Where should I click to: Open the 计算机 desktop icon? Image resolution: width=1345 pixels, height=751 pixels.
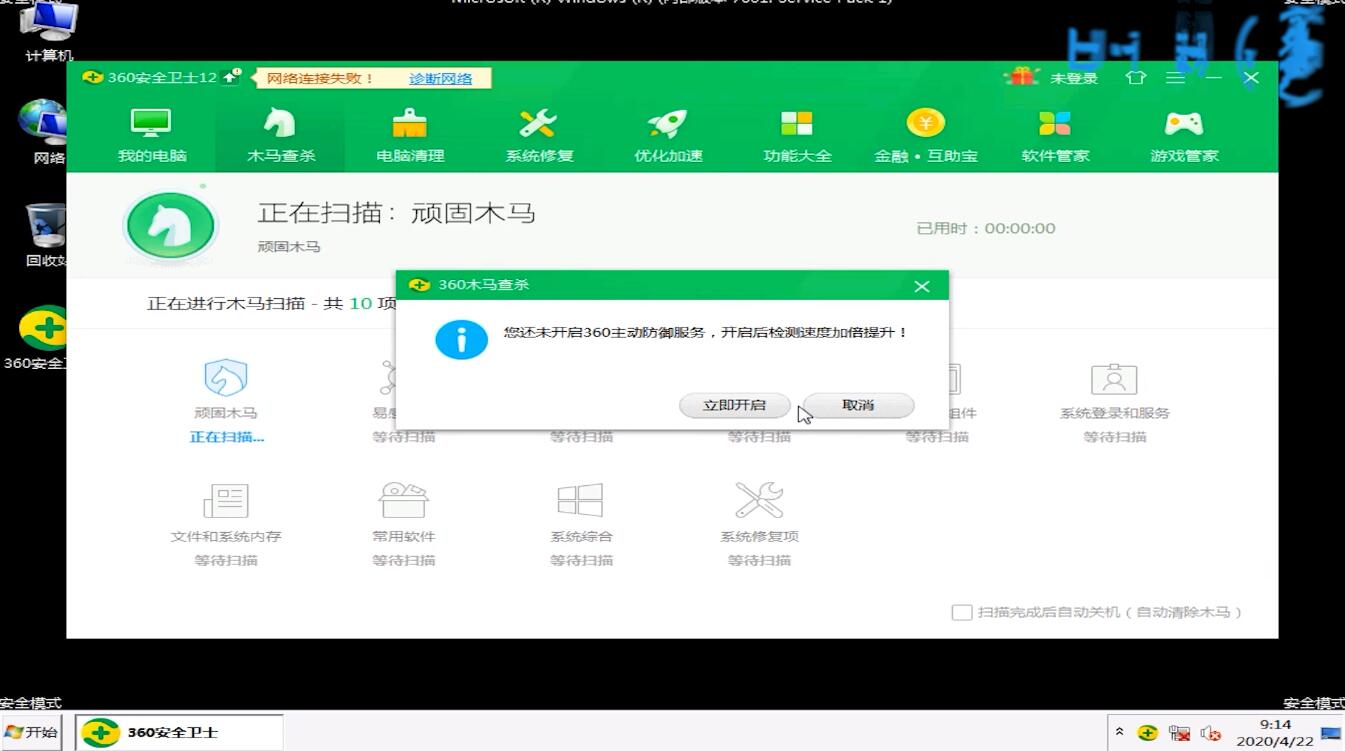point(49,31)
